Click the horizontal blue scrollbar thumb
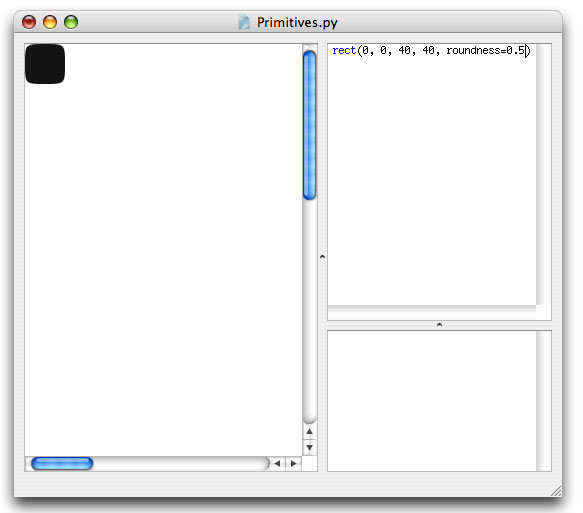 click(62, 464)
